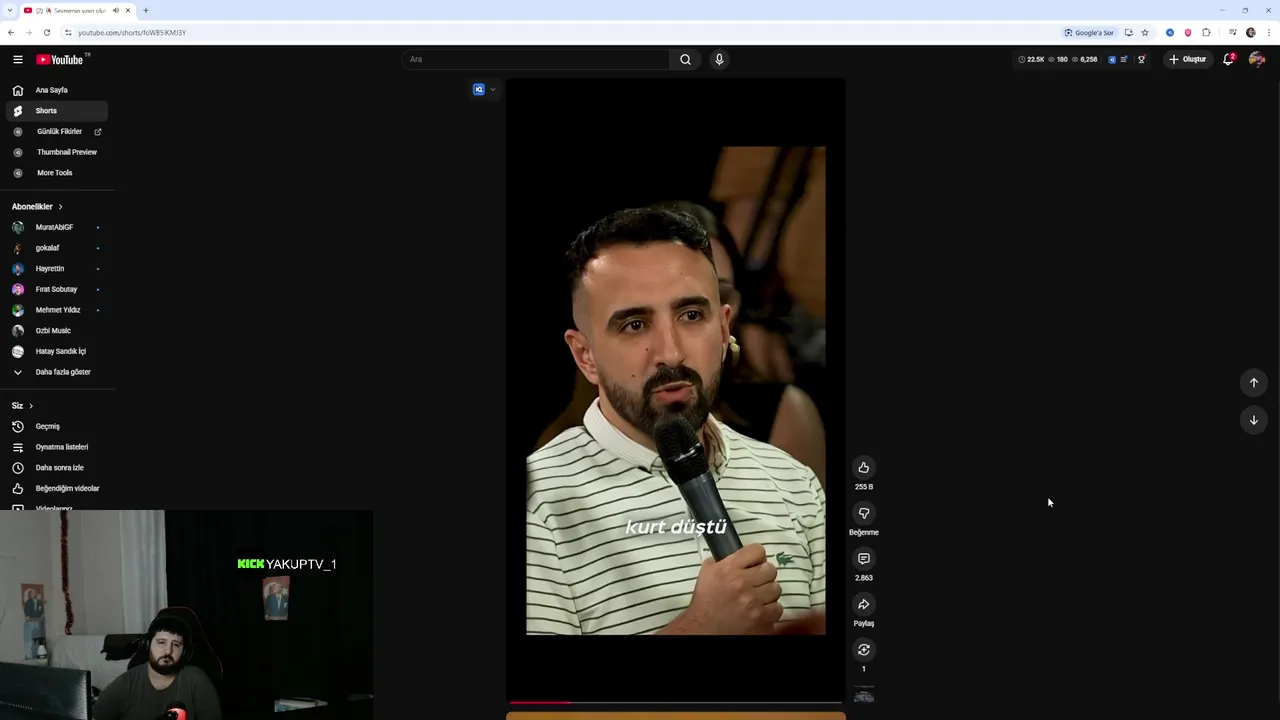Mute the tab via speaker icon

[x=116, y=10]
